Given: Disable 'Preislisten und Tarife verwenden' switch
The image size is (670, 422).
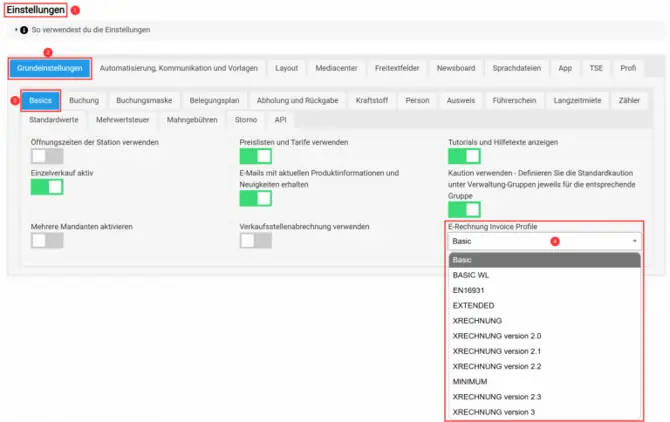Looking at the screenshot, I should [x=256, y=156].
